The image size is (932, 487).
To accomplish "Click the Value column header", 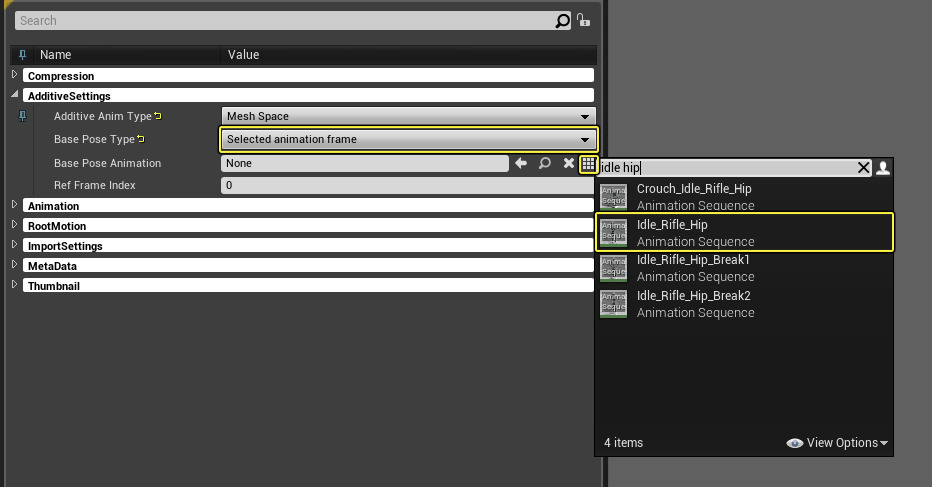I will (243, 55).
